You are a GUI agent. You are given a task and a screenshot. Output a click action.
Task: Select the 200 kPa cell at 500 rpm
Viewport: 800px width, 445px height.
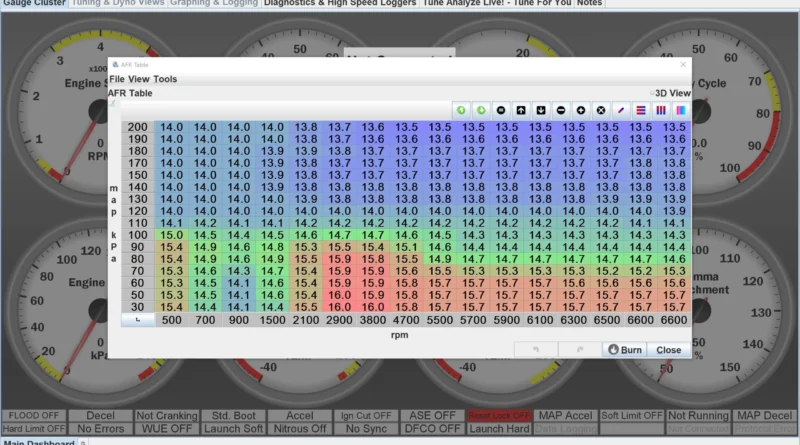click(172, 128)
